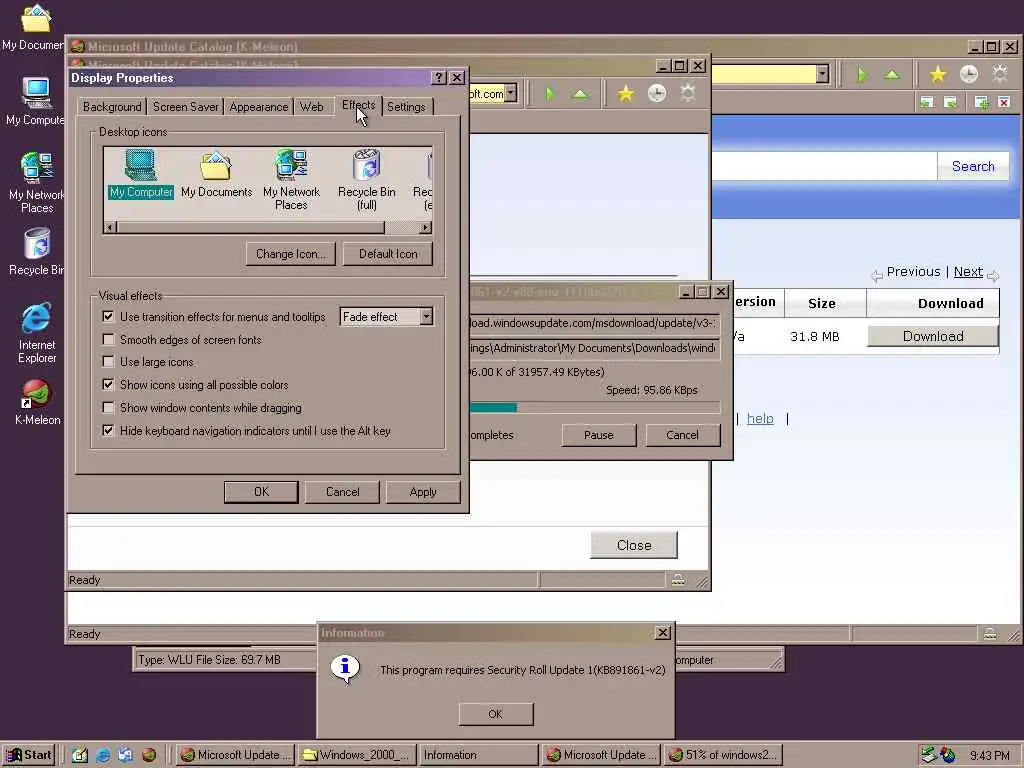This screenshot has width=1024, height=768.
Task: Pause the file download
Action: 599,435
